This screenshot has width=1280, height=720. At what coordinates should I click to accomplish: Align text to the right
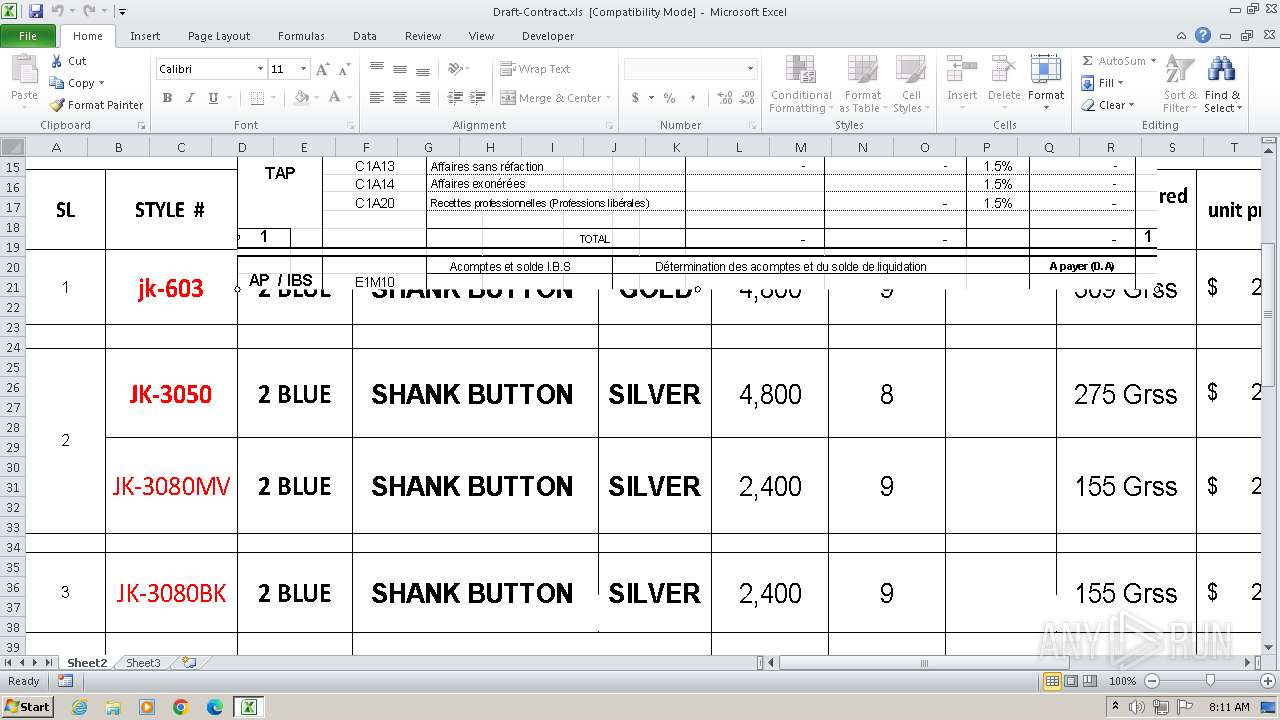[x=423, y=98]
